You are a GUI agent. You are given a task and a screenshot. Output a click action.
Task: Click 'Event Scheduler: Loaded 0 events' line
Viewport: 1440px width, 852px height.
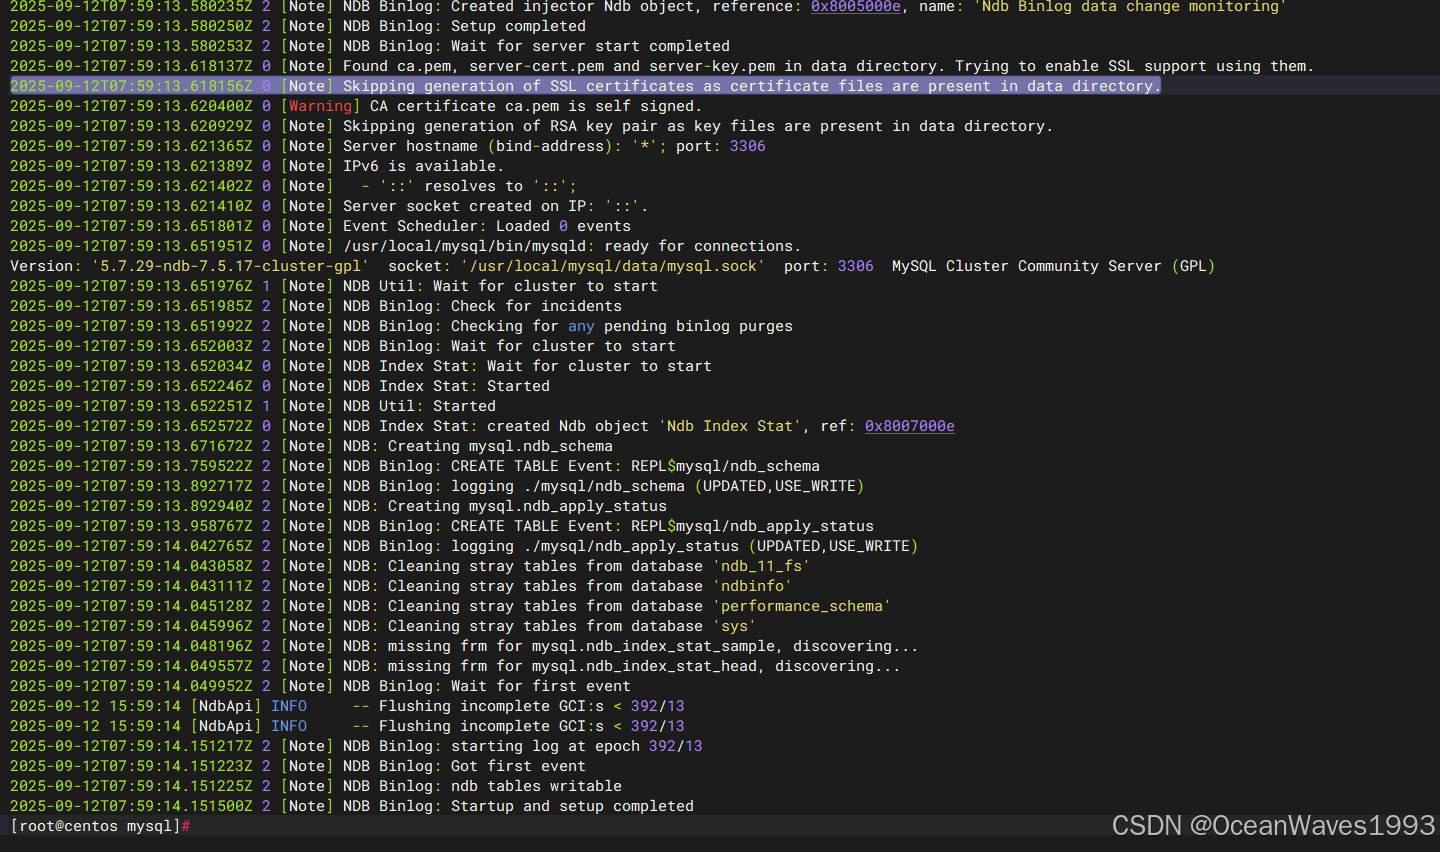pyautogui.click(x=320, y=226)
